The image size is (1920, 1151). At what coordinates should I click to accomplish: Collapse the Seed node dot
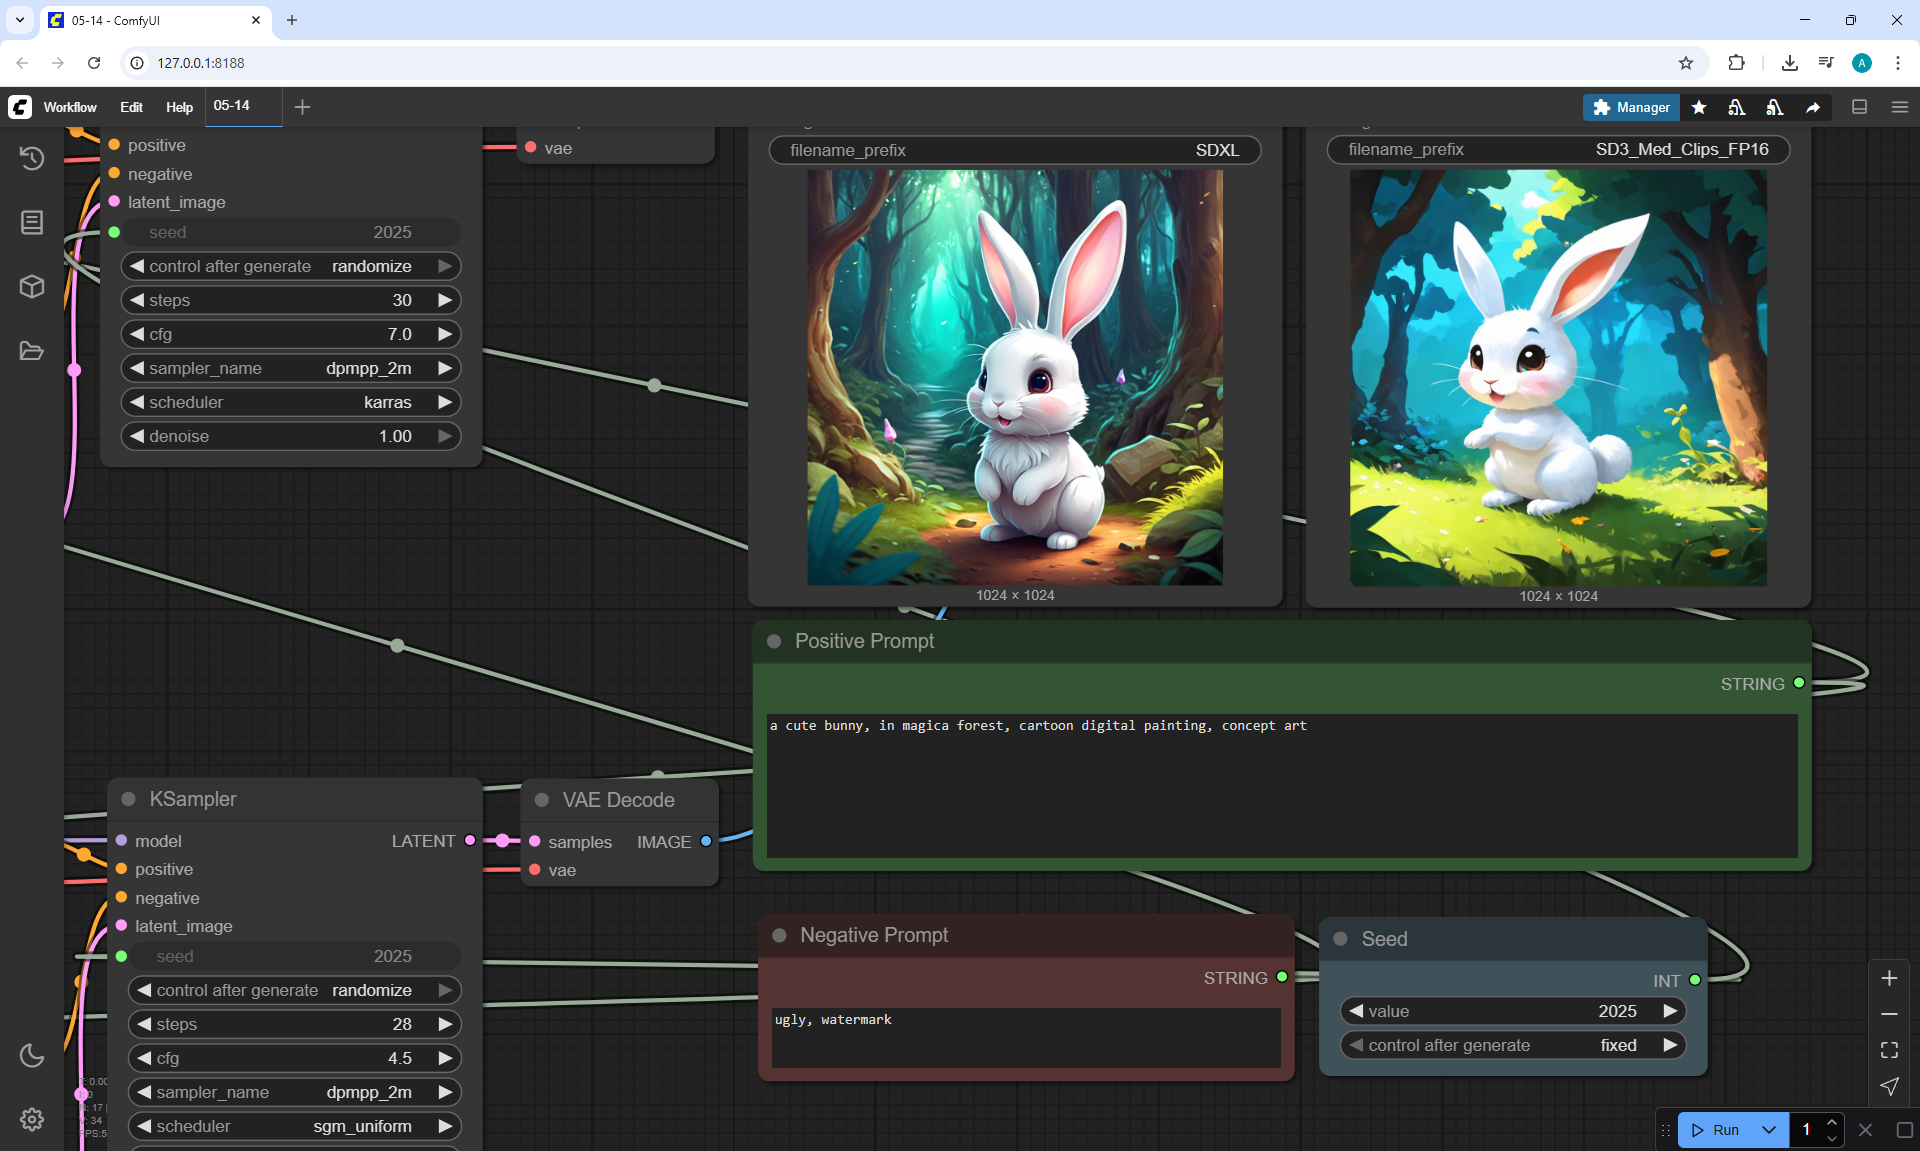pos(1341,939)
